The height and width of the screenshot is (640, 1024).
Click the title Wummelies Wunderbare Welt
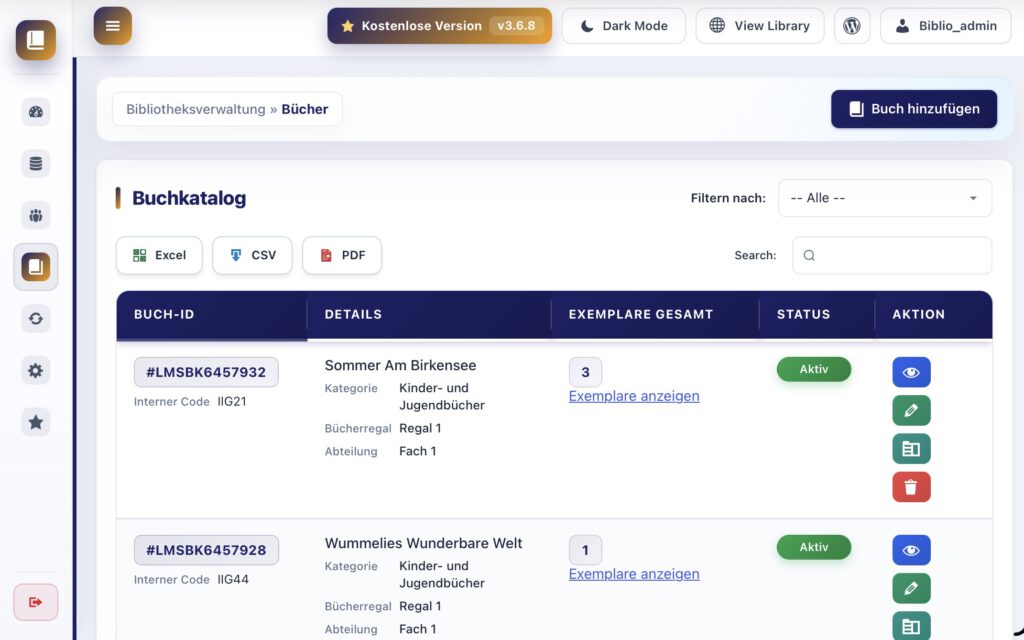coord(423,543)
